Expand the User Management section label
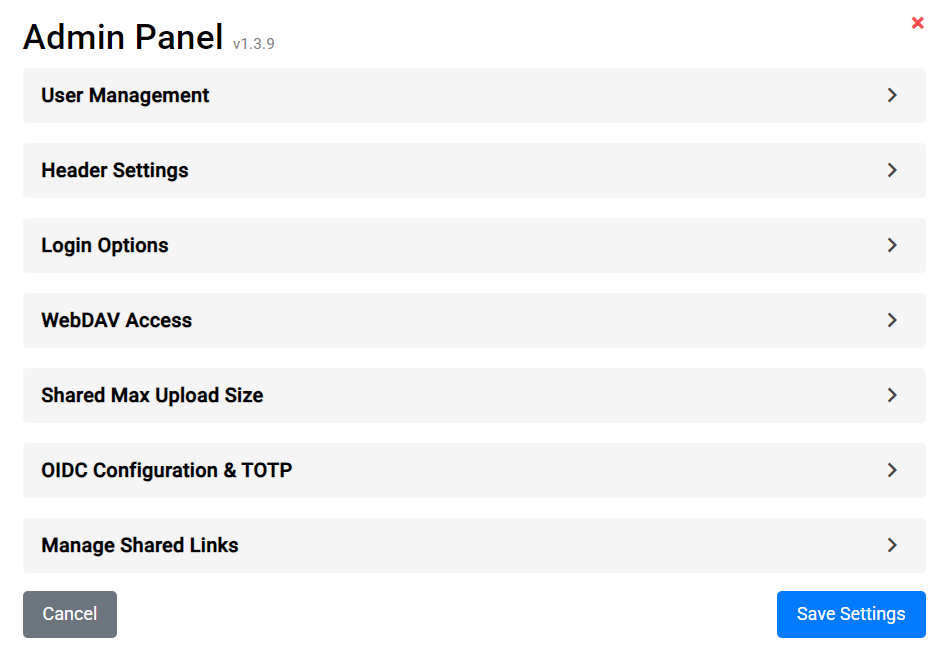The image size is (938, 645). tap(125, 96)
